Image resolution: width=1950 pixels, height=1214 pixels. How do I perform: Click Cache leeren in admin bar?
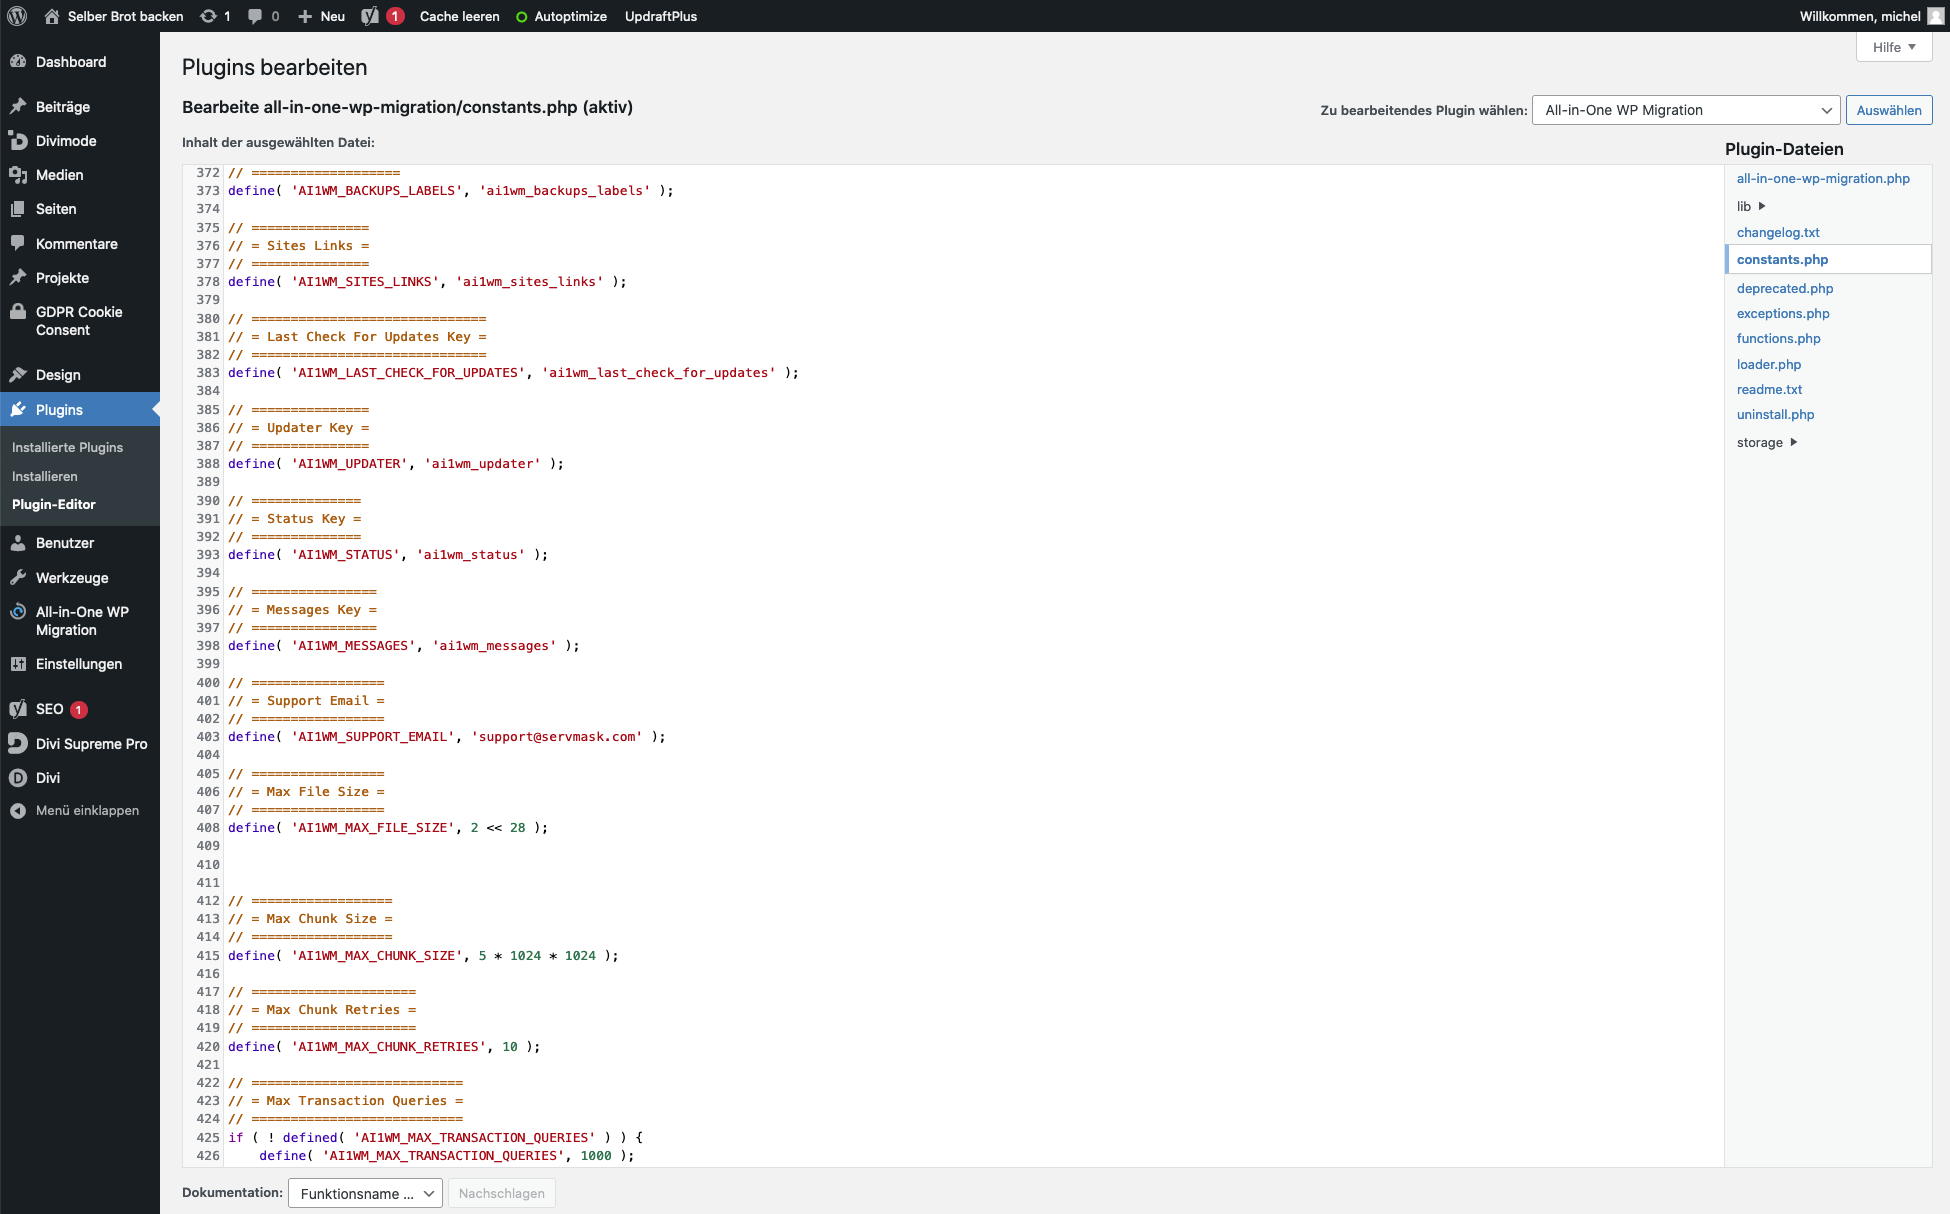coord(459,16)
